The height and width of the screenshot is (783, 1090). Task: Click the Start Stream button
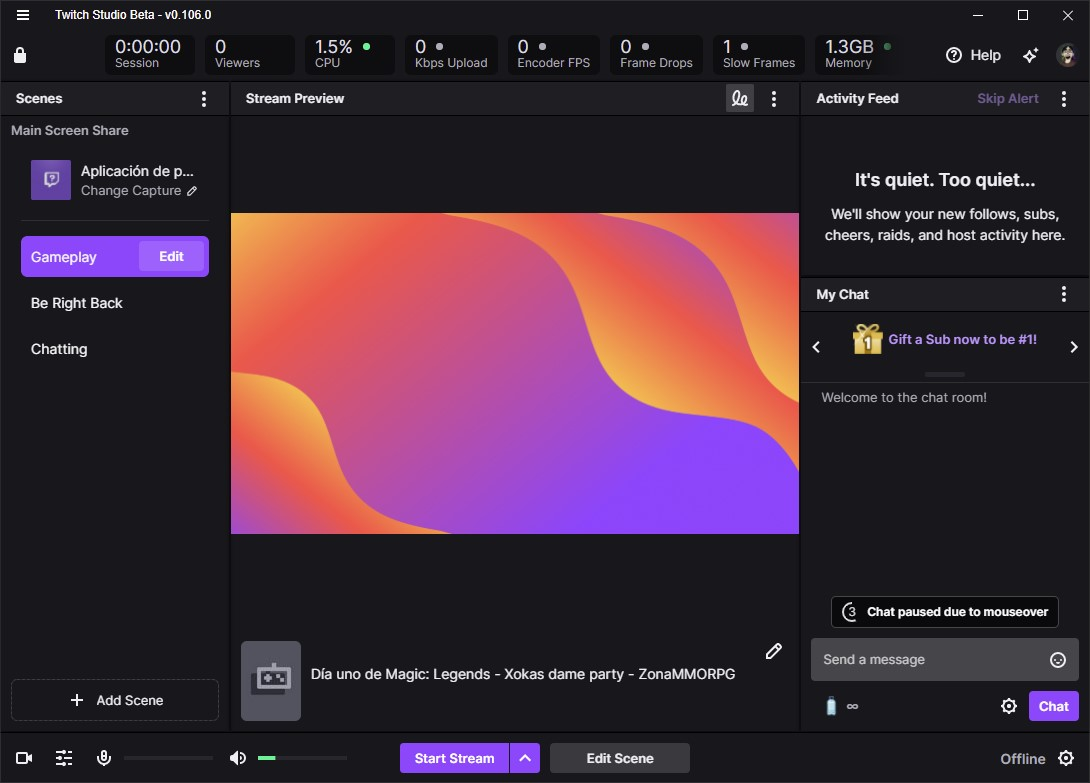click(454, 758)
